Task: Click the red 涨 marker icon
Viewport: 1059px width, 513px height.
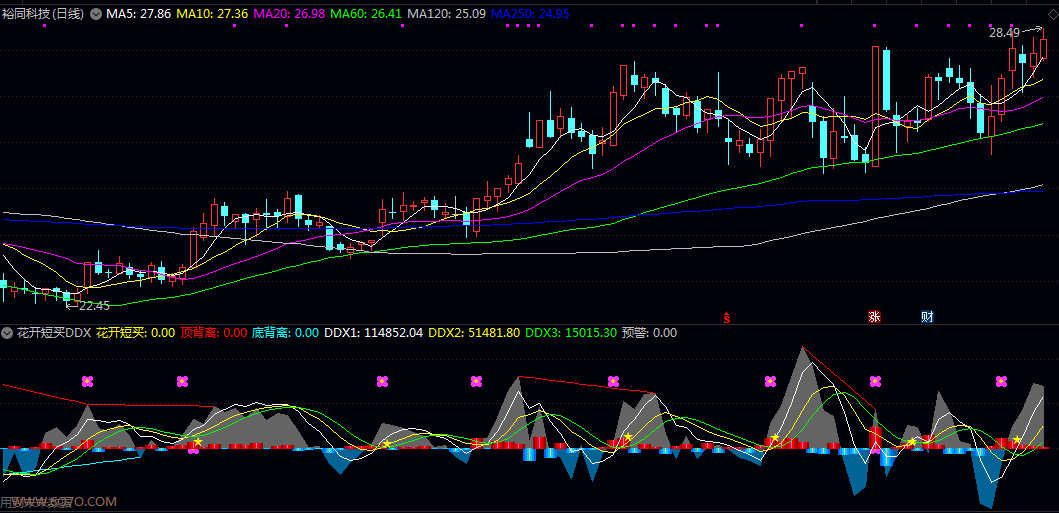Action: click(874, 317)
